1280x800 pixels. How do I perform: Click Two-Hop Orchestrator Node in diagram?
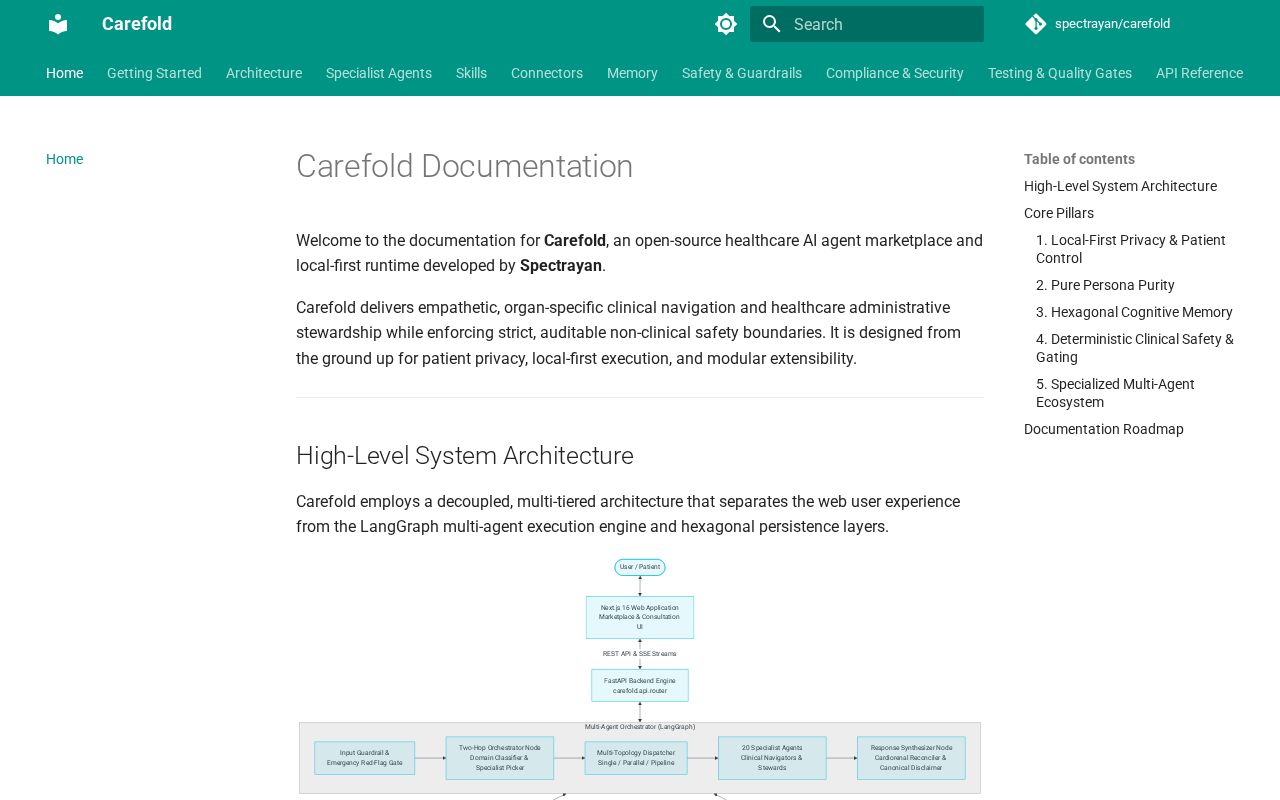[x=500, y=758]
